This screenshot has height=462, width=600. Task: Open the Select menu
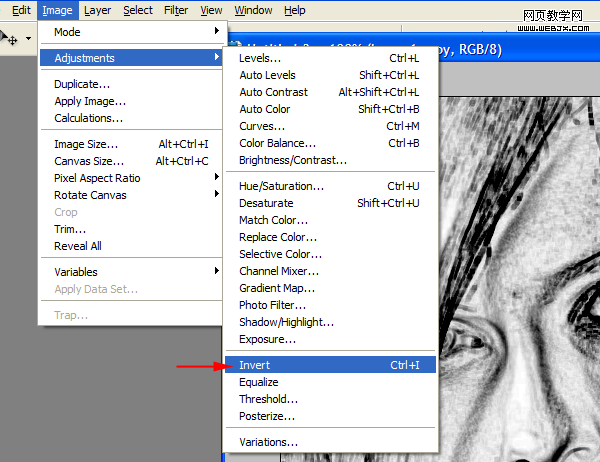[x=138, y=10]
